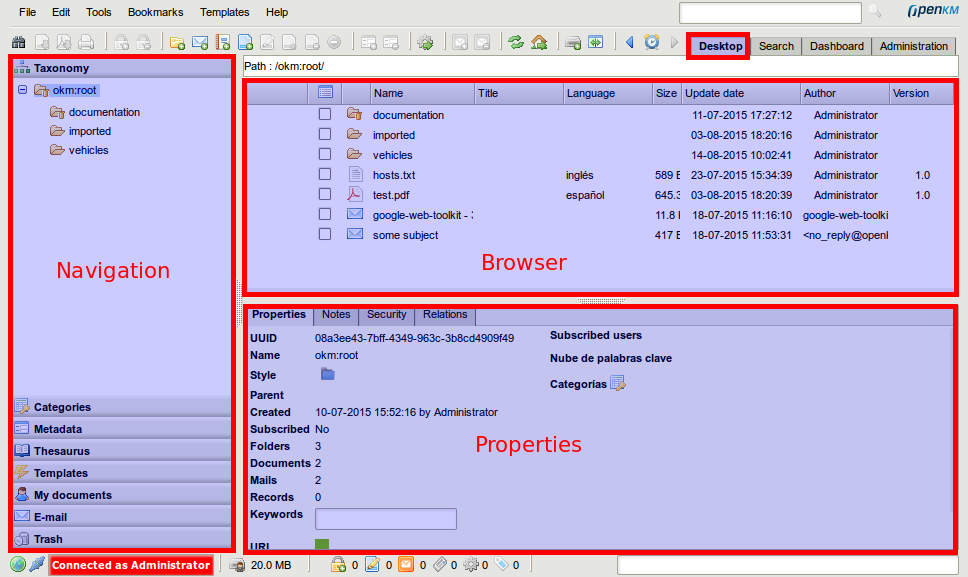Click the quick search box at top
Viewport: 968px width, 577px height.
click(770, 12)
